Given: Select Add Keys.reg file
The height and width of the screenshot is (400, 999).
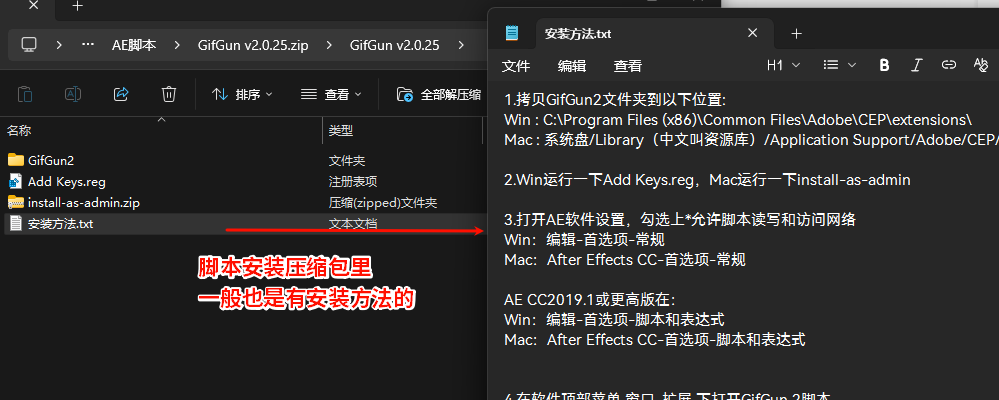Looking at the screenshot, I should pos(67,182).
